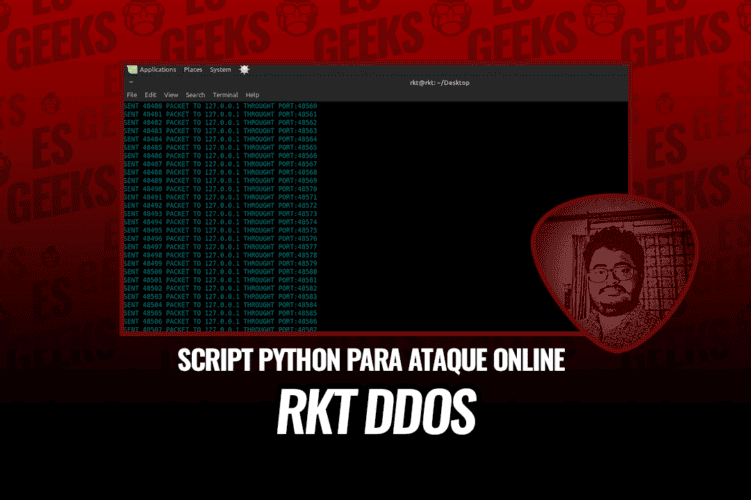Viewport: 751px width, 500px height.
Task: Click the SENT 48494 PACKET output line
Action: (220, 222)
